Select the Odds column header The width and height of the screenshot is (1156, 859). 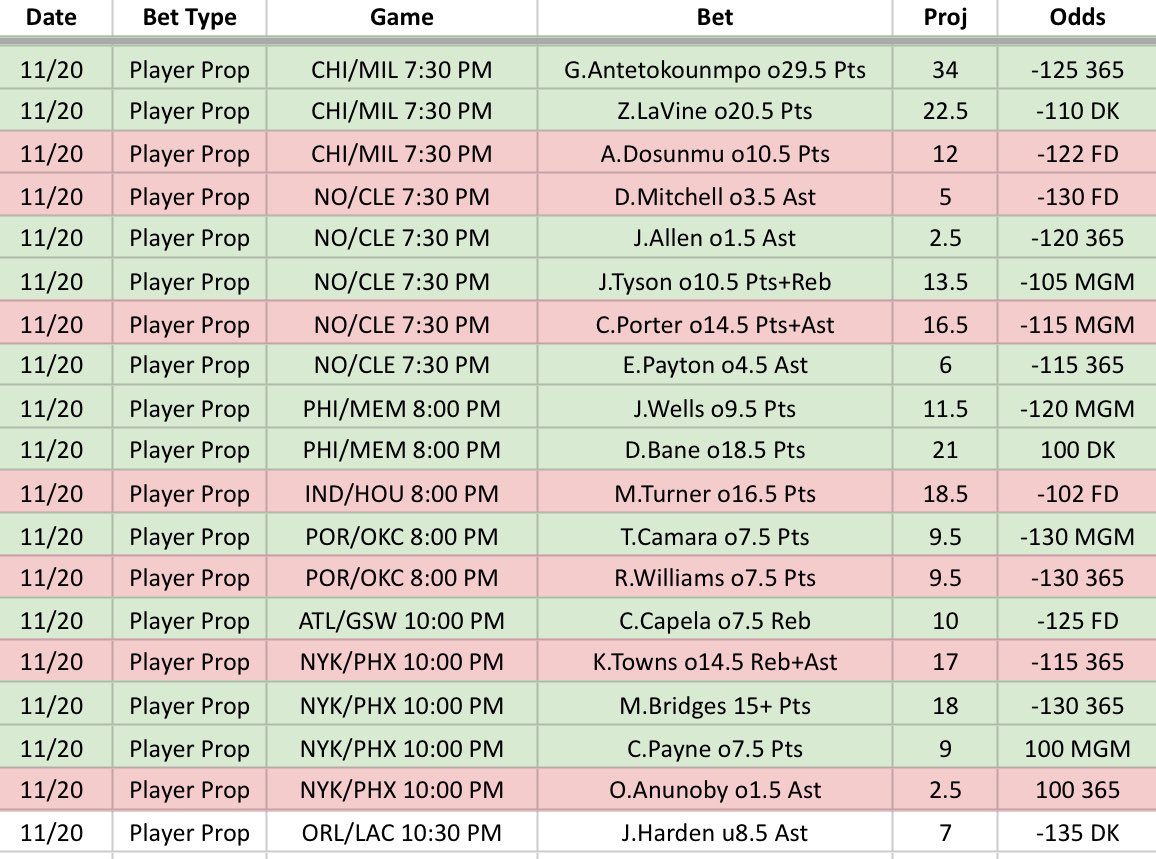click(x=1077, y=17)
